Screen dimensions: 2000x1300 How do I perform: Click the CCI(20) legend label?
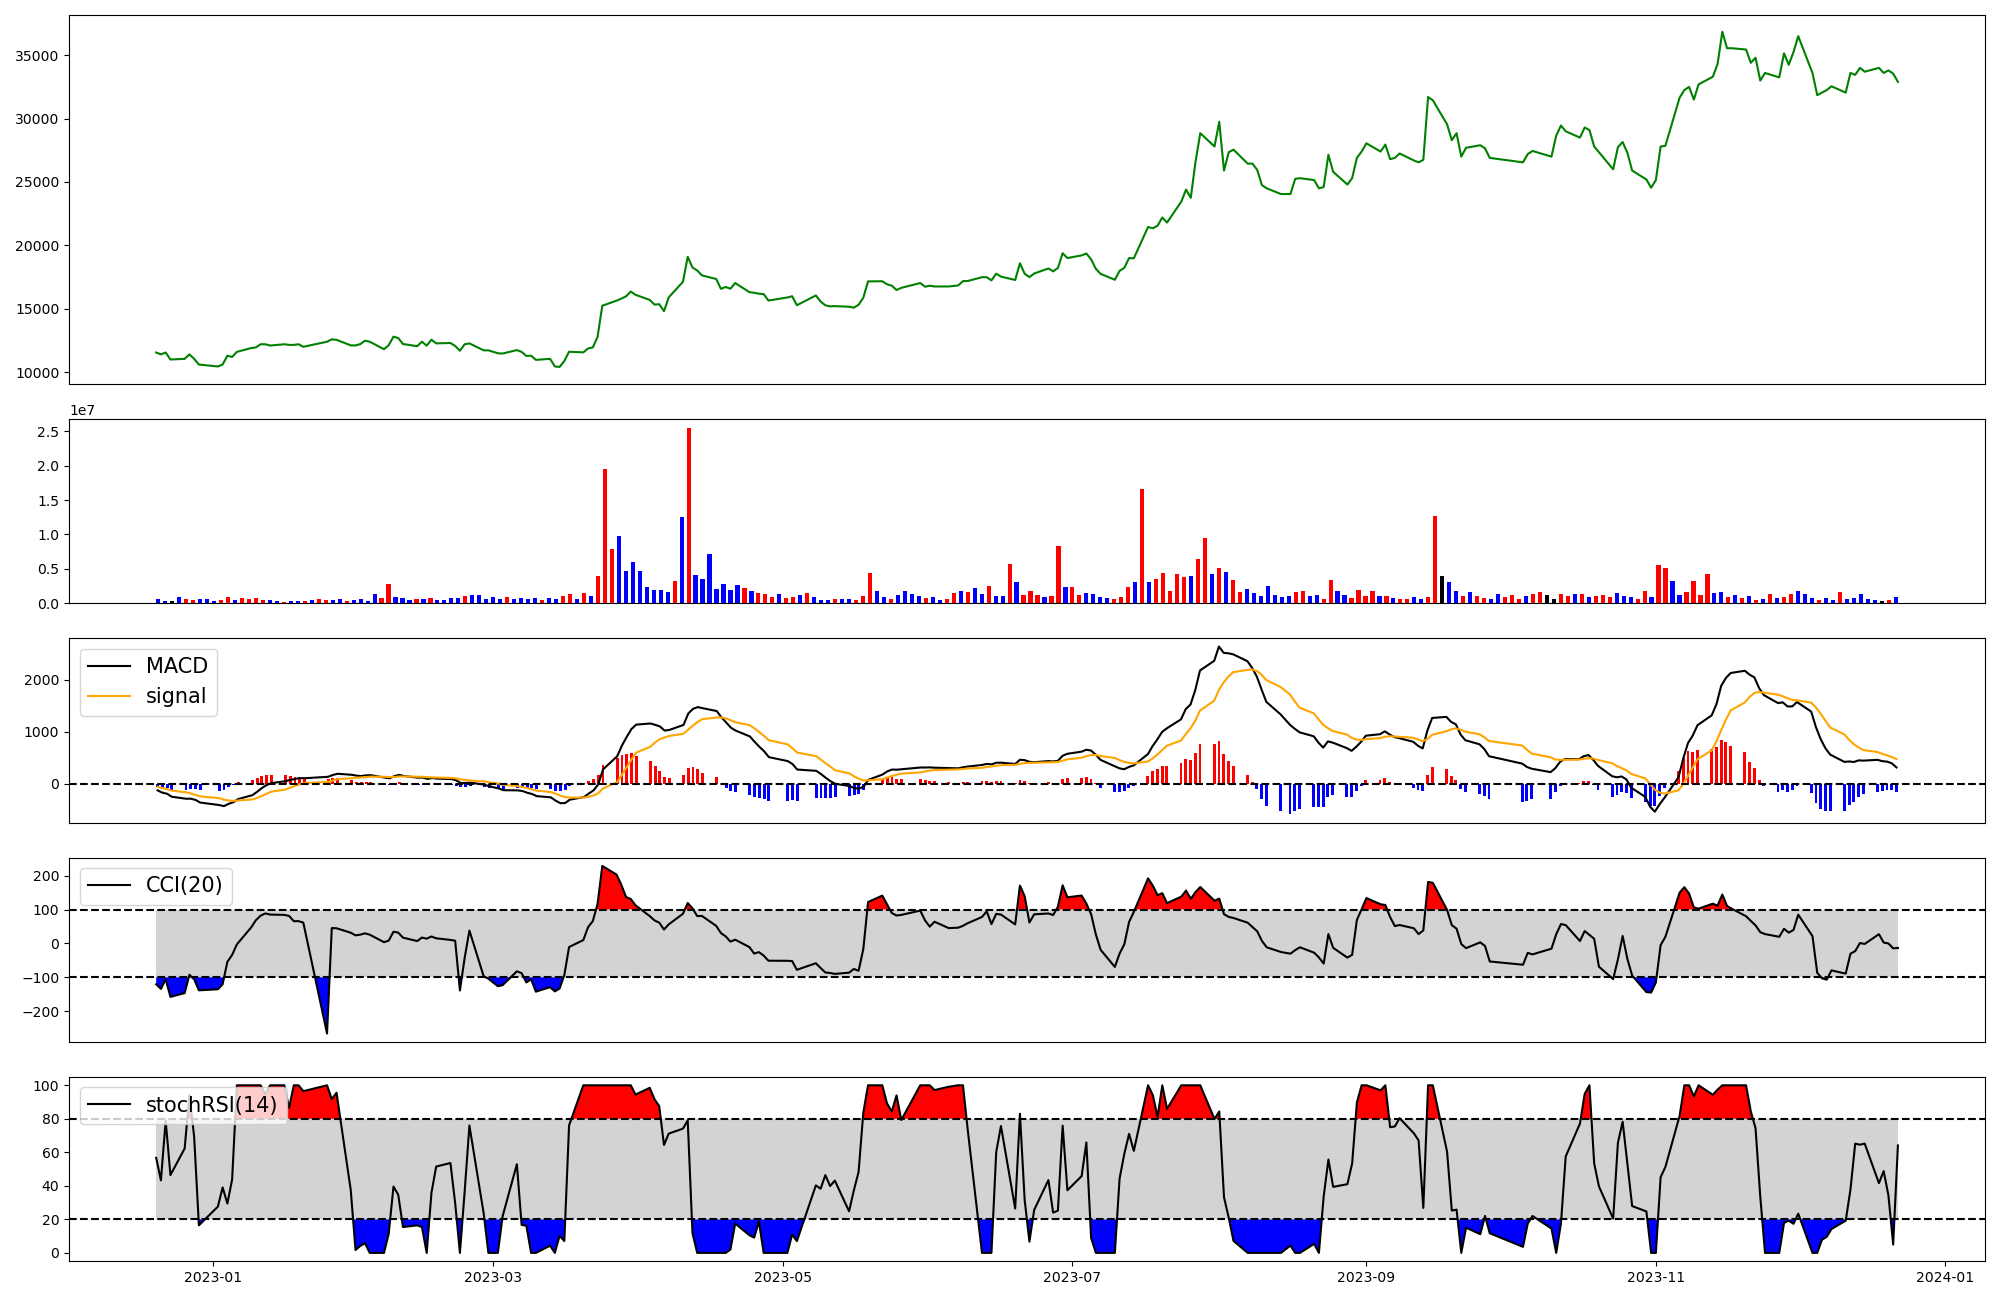[184, 885]
